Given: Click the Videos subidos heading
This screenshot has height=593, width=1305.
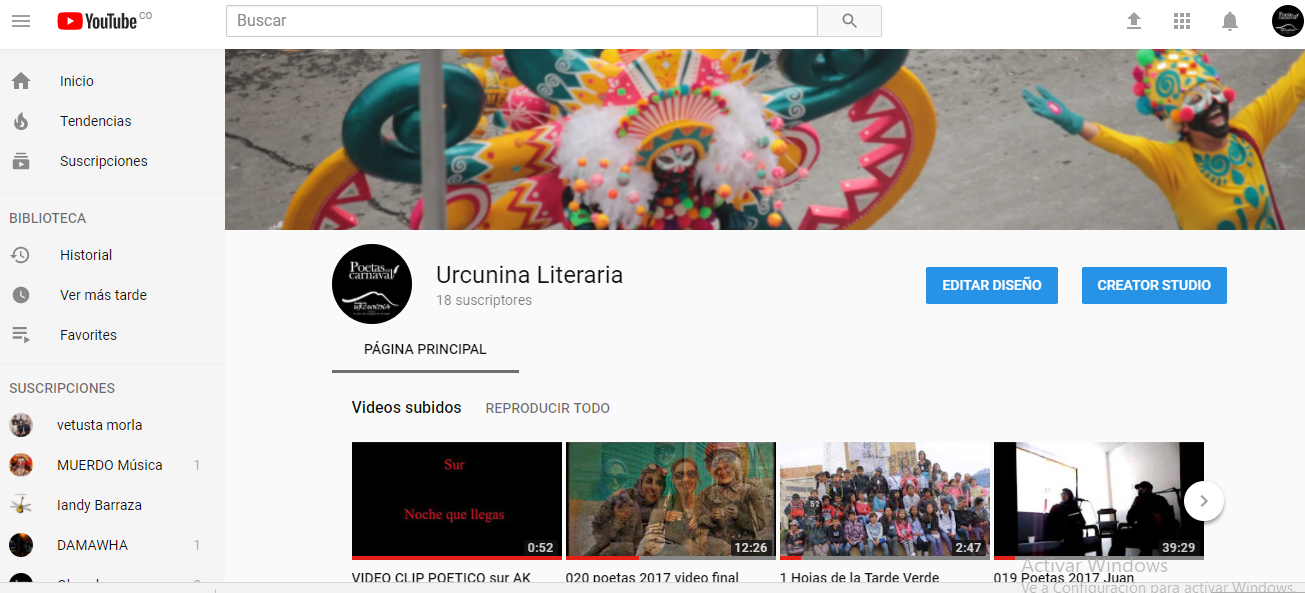Looking at the screenshot, I should click(x=407, y=408).
